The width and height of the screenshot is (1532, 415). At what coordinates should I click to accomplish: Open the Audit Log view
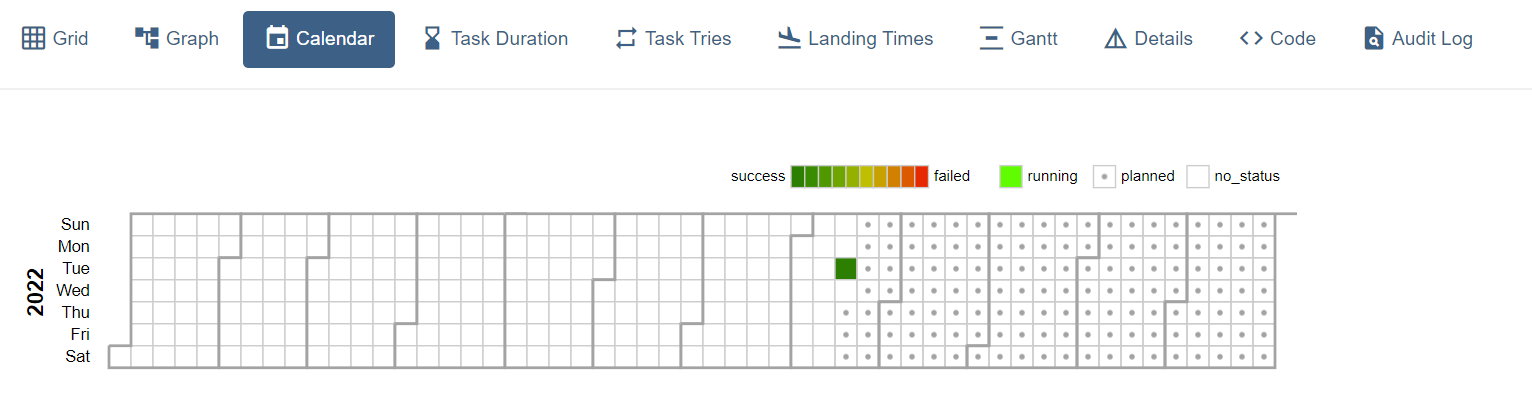tap(1419, 39)
